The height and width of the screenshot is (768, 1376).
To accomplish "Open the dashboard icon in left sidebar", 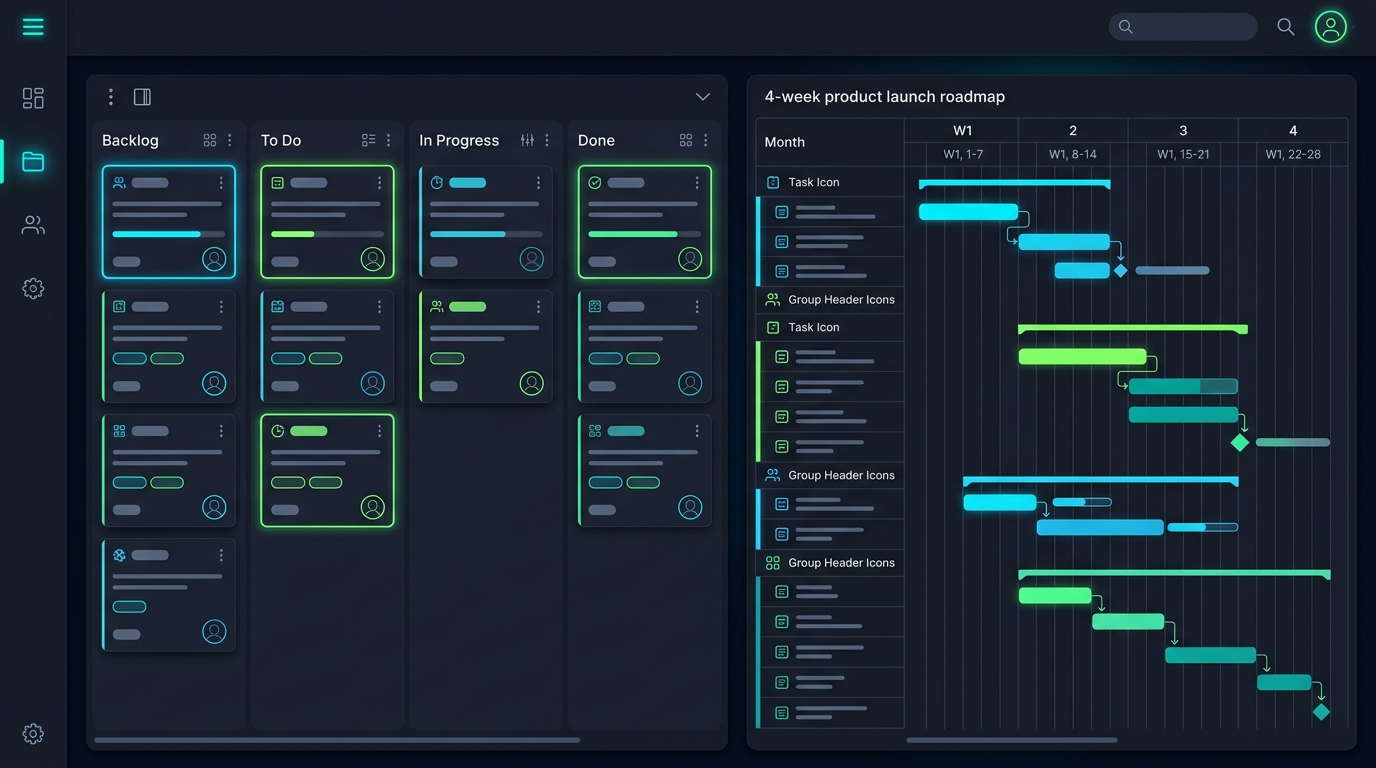I will [x=33, y=98].
